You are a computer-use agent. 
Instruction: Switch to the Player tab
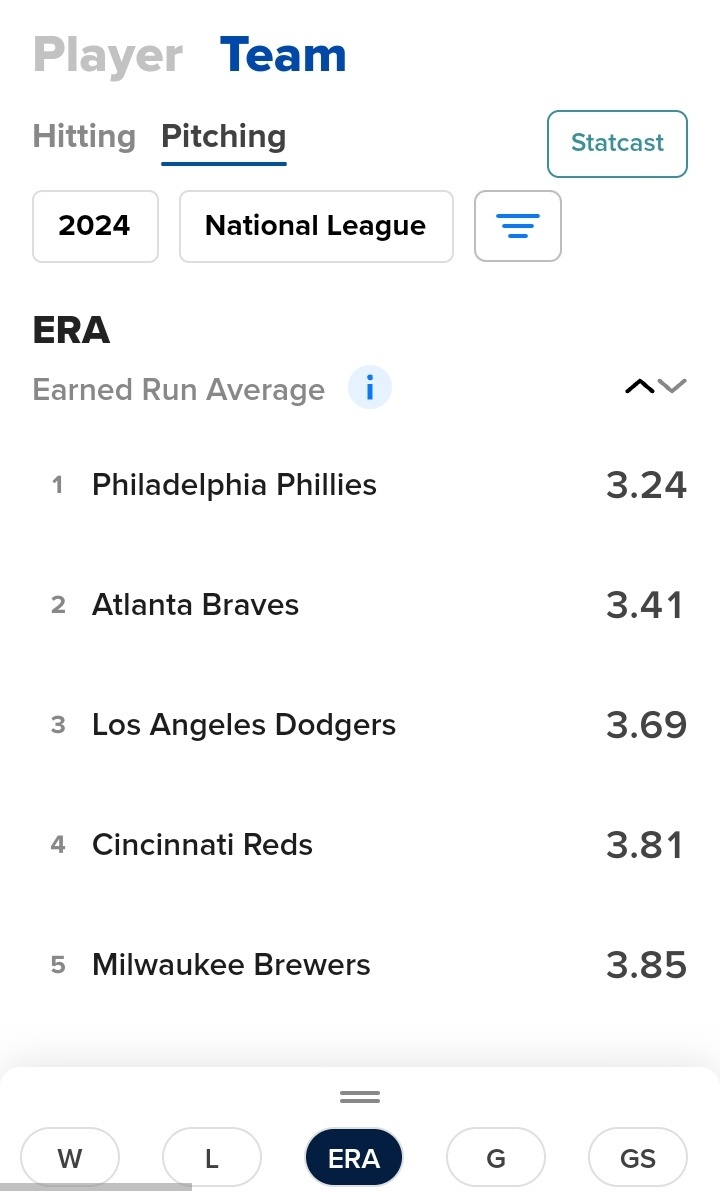(x=108, y=56)
